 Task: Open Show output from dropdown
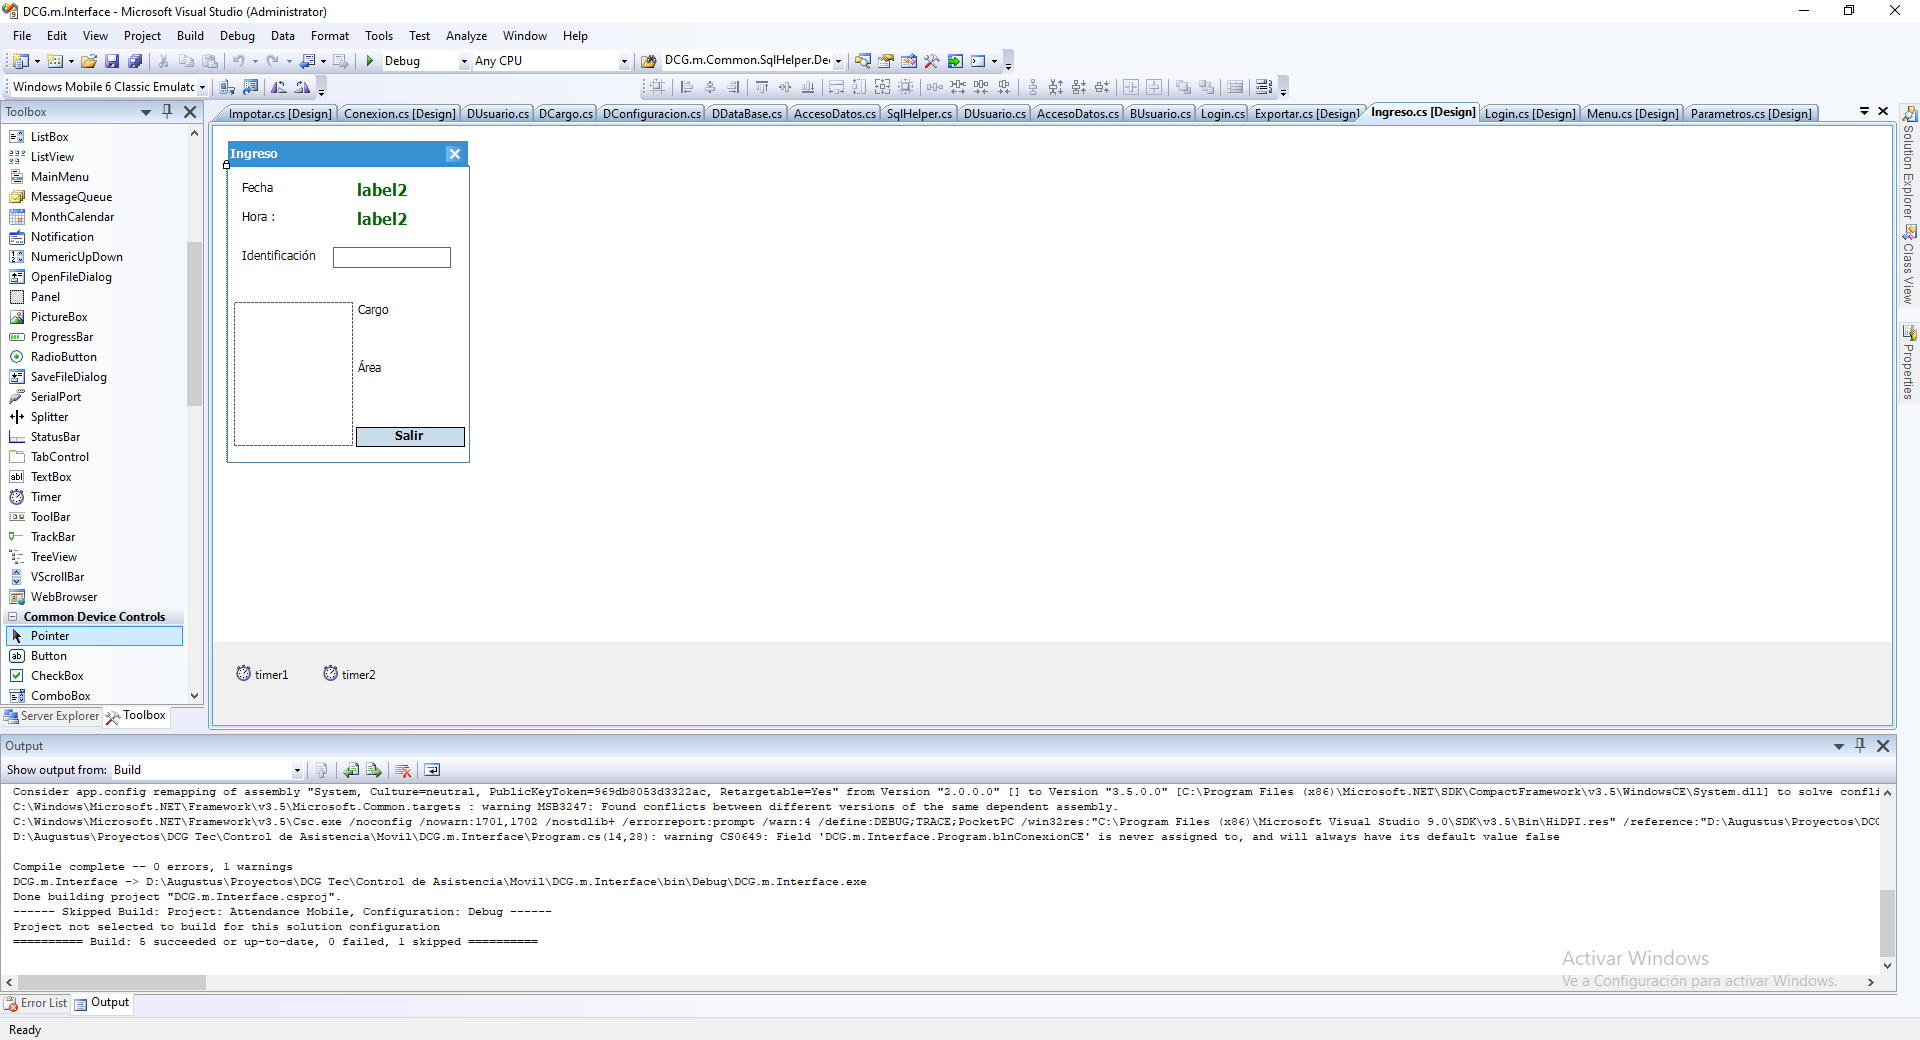(x=297, y=770)
